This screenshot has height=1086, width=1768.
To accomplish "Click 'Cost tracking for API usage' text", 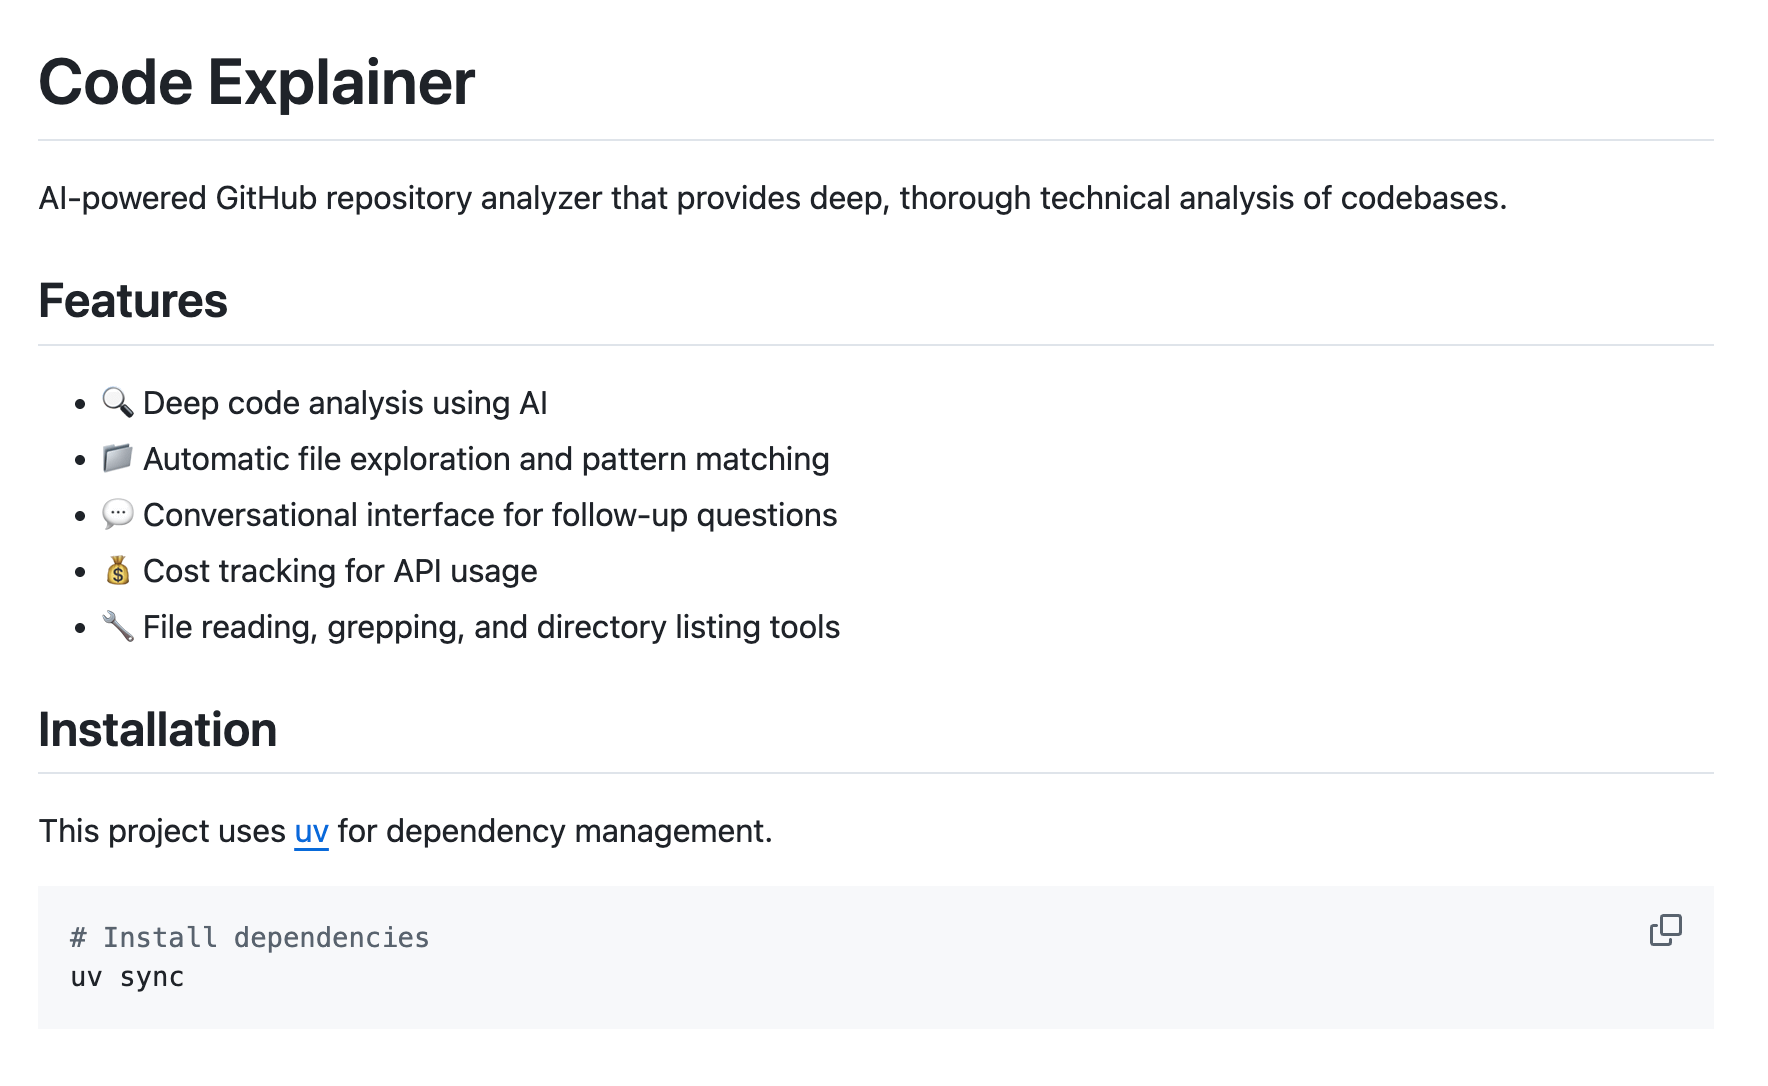I will point(340,571).
